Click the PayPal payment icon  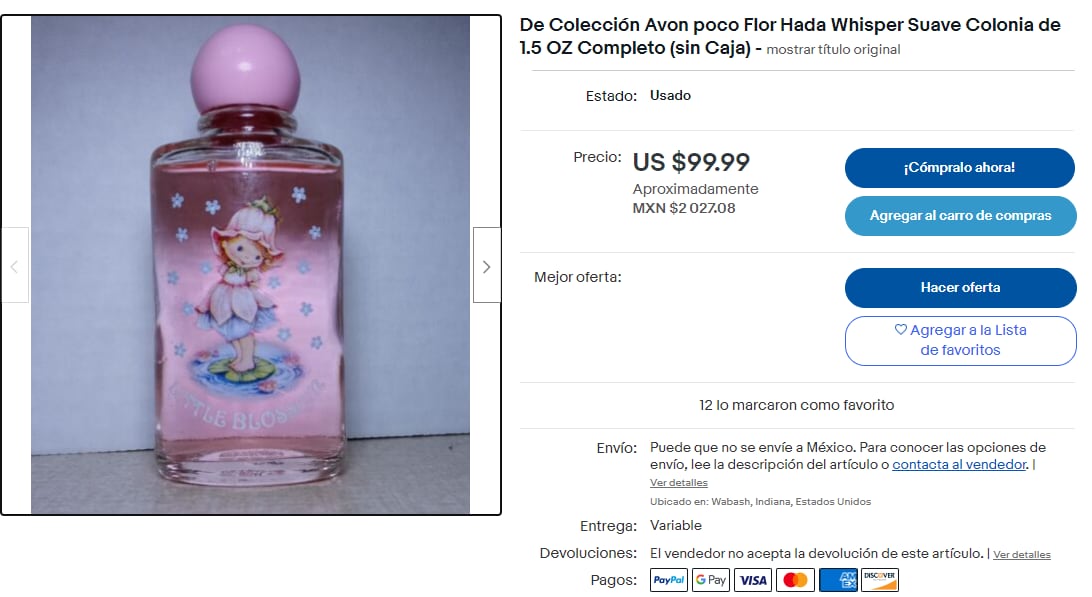coord(669,580)
